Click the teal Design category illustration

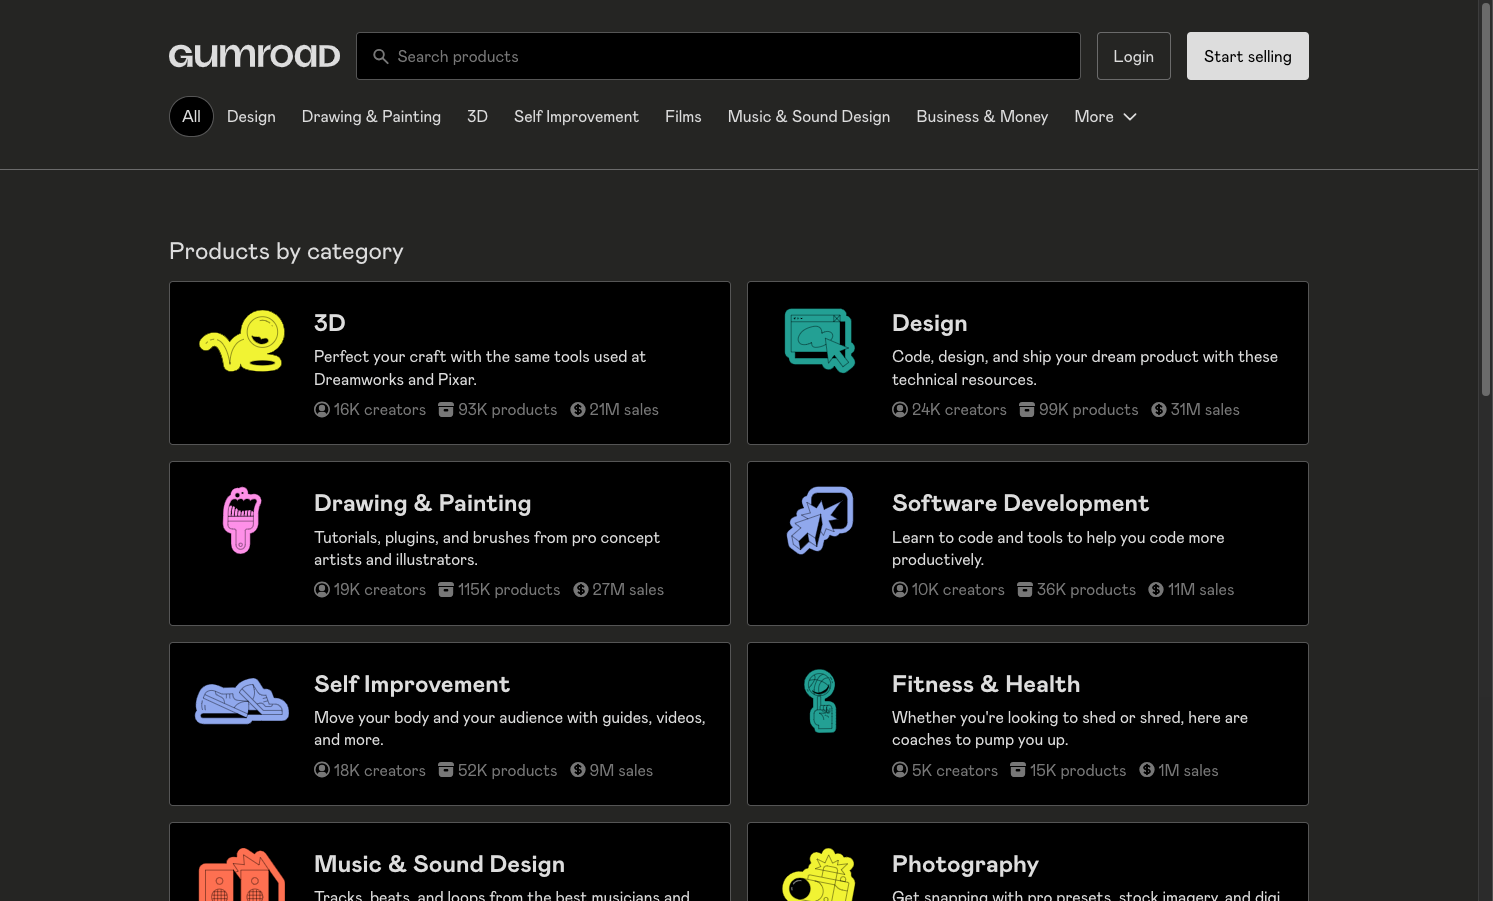pyautogui.click(x=820, y=340)
